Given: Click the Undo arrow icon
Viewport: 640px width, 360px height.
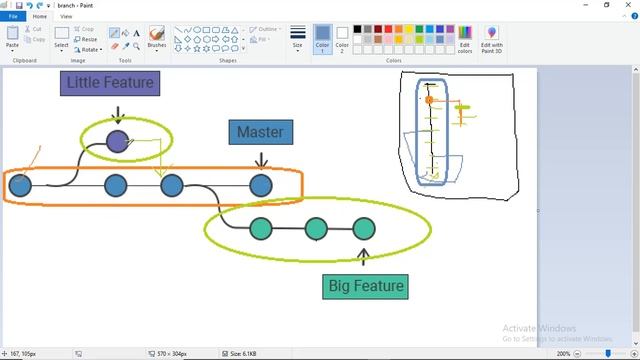Looking at the screenshot, I should (x=29, y=5).
